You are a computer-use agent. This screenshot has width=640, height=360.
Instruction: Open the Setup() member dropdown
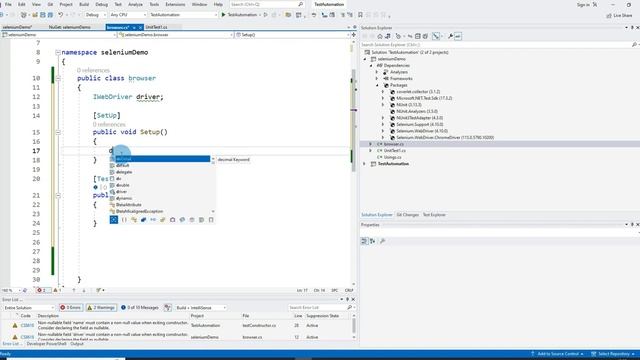tap(292, 35)
